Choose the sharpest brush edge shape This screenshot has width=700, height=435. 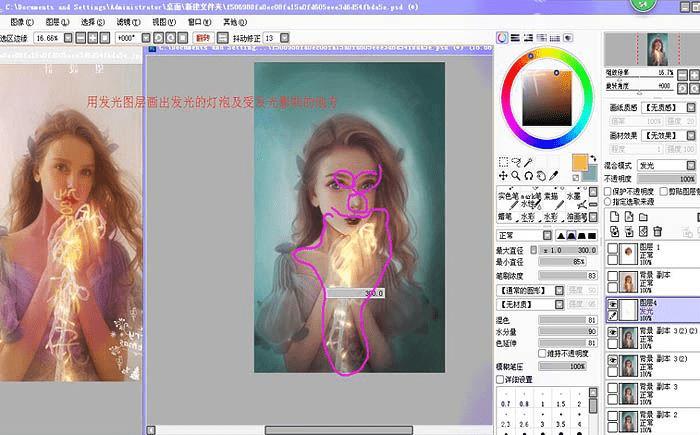[561, 235]
